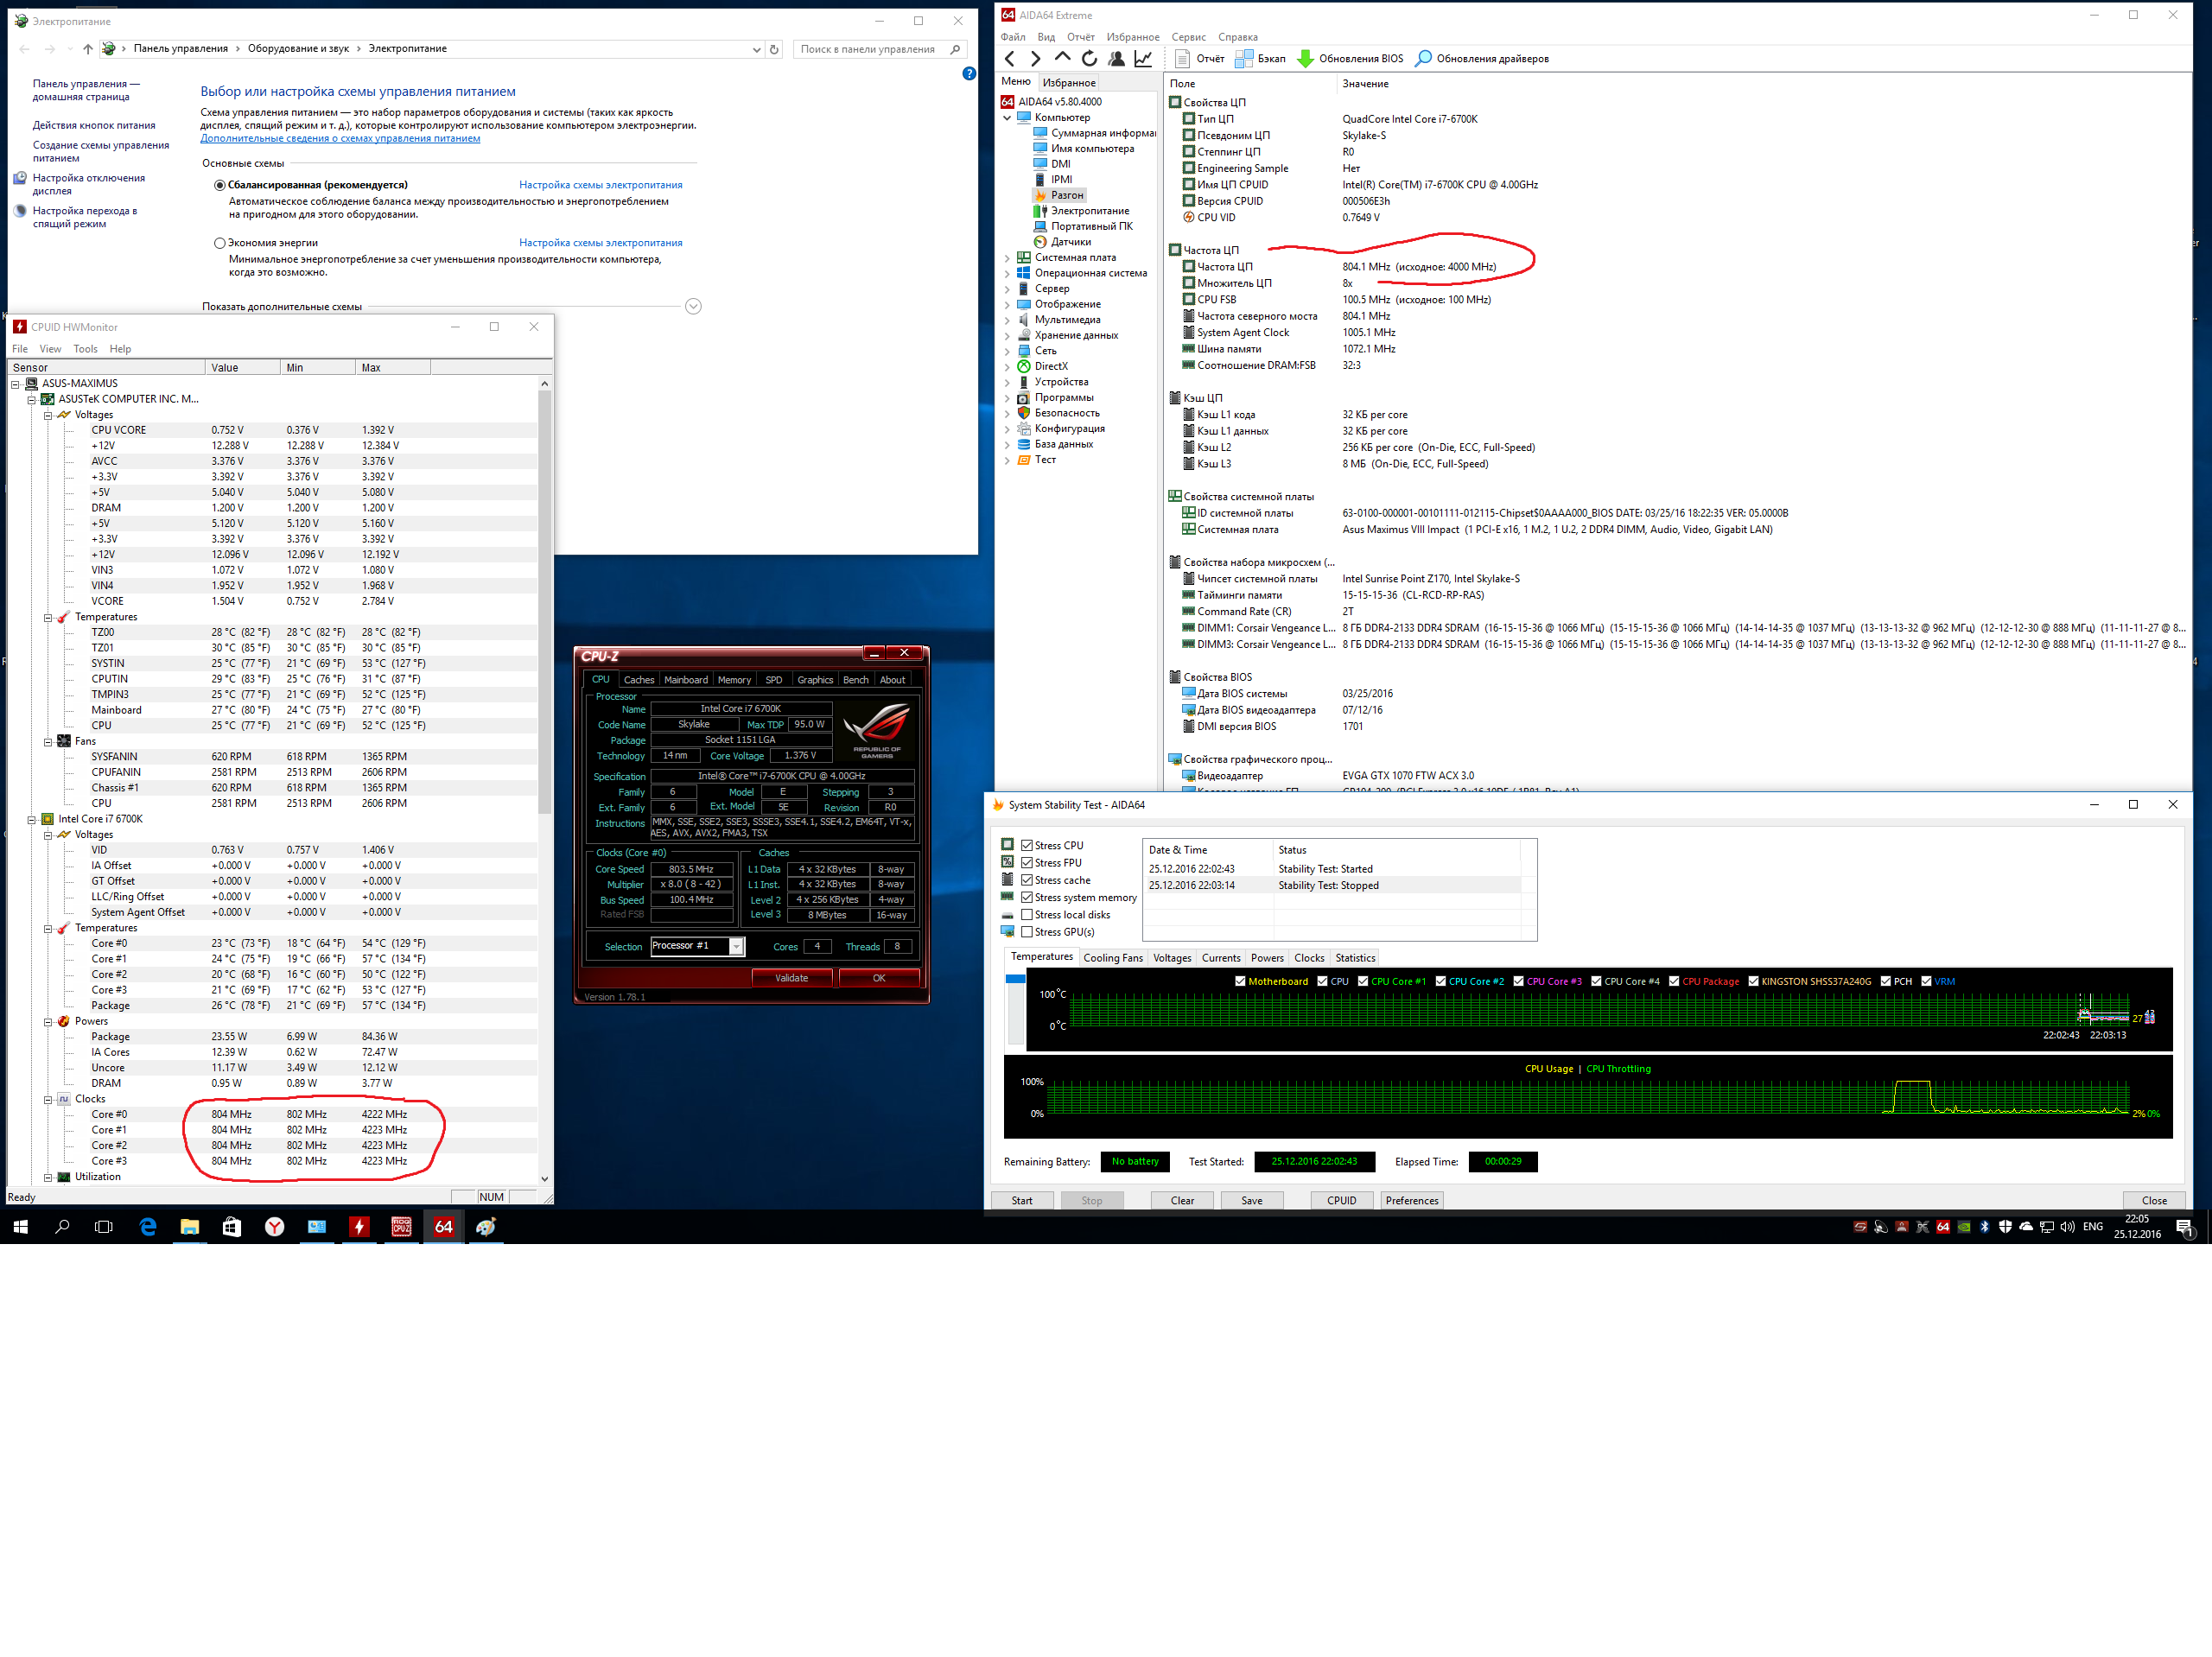
Task: Select Экономия энергии power plan
Action: point(220,243)
